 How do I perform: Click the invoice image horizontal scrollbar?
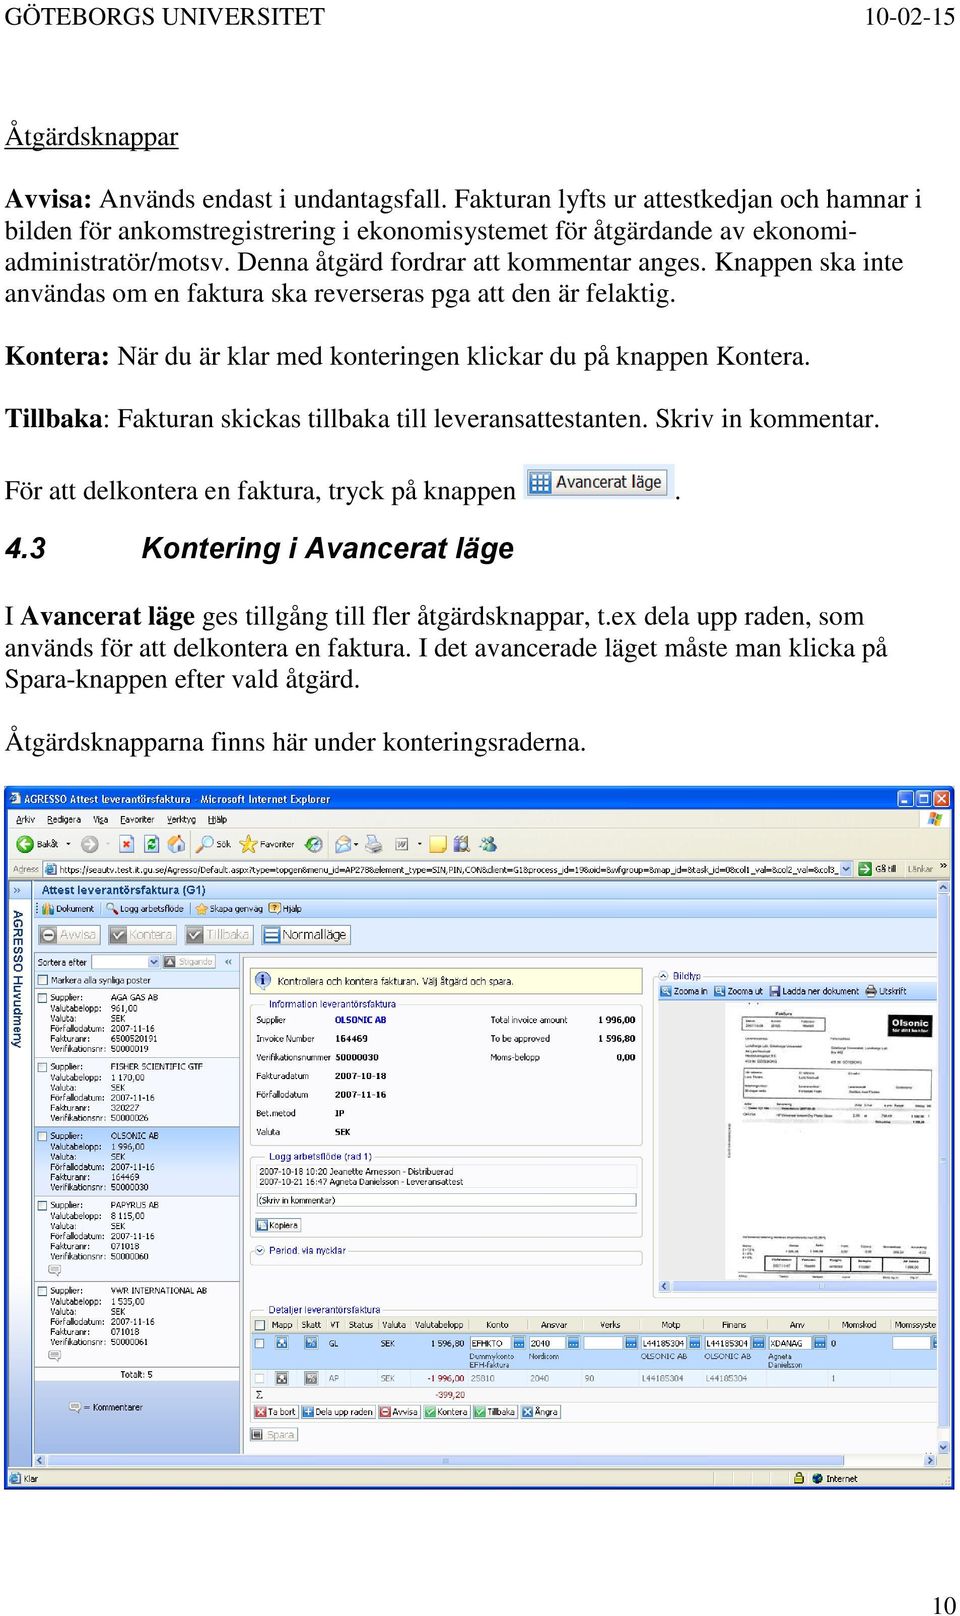click(x=797, y=1286)
